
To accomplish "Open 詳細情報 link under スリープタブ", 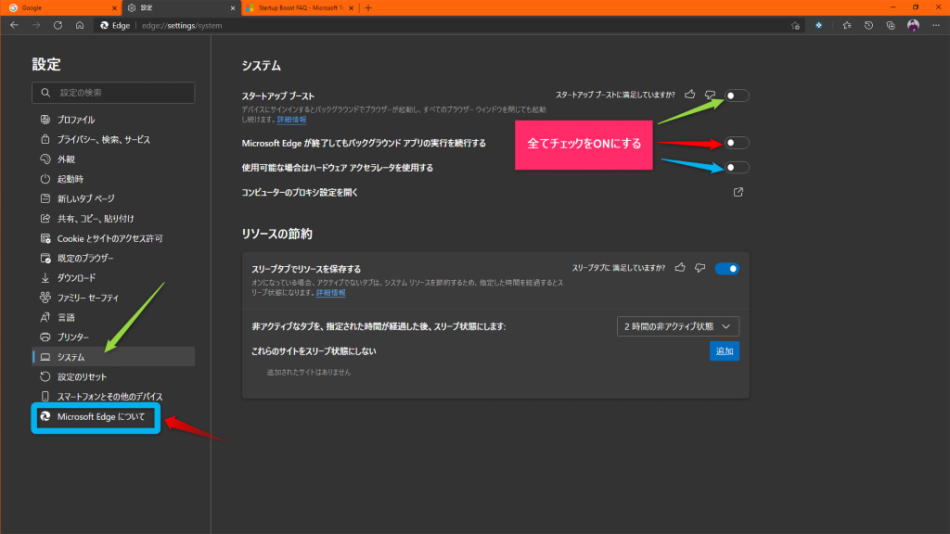I will (331, 293).
